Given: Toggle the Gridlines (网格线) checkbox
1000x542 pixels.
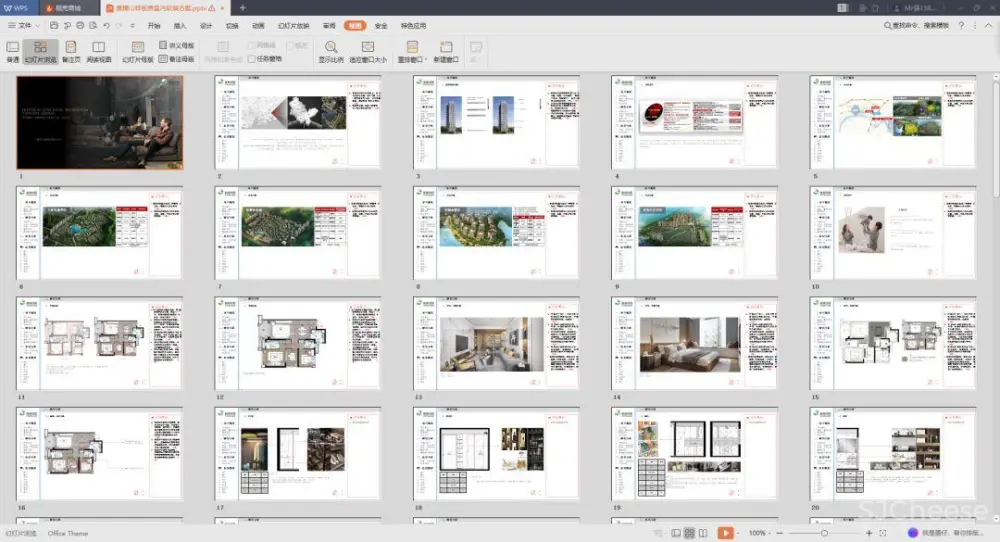Looking at the screenshot, I should 252,46.
